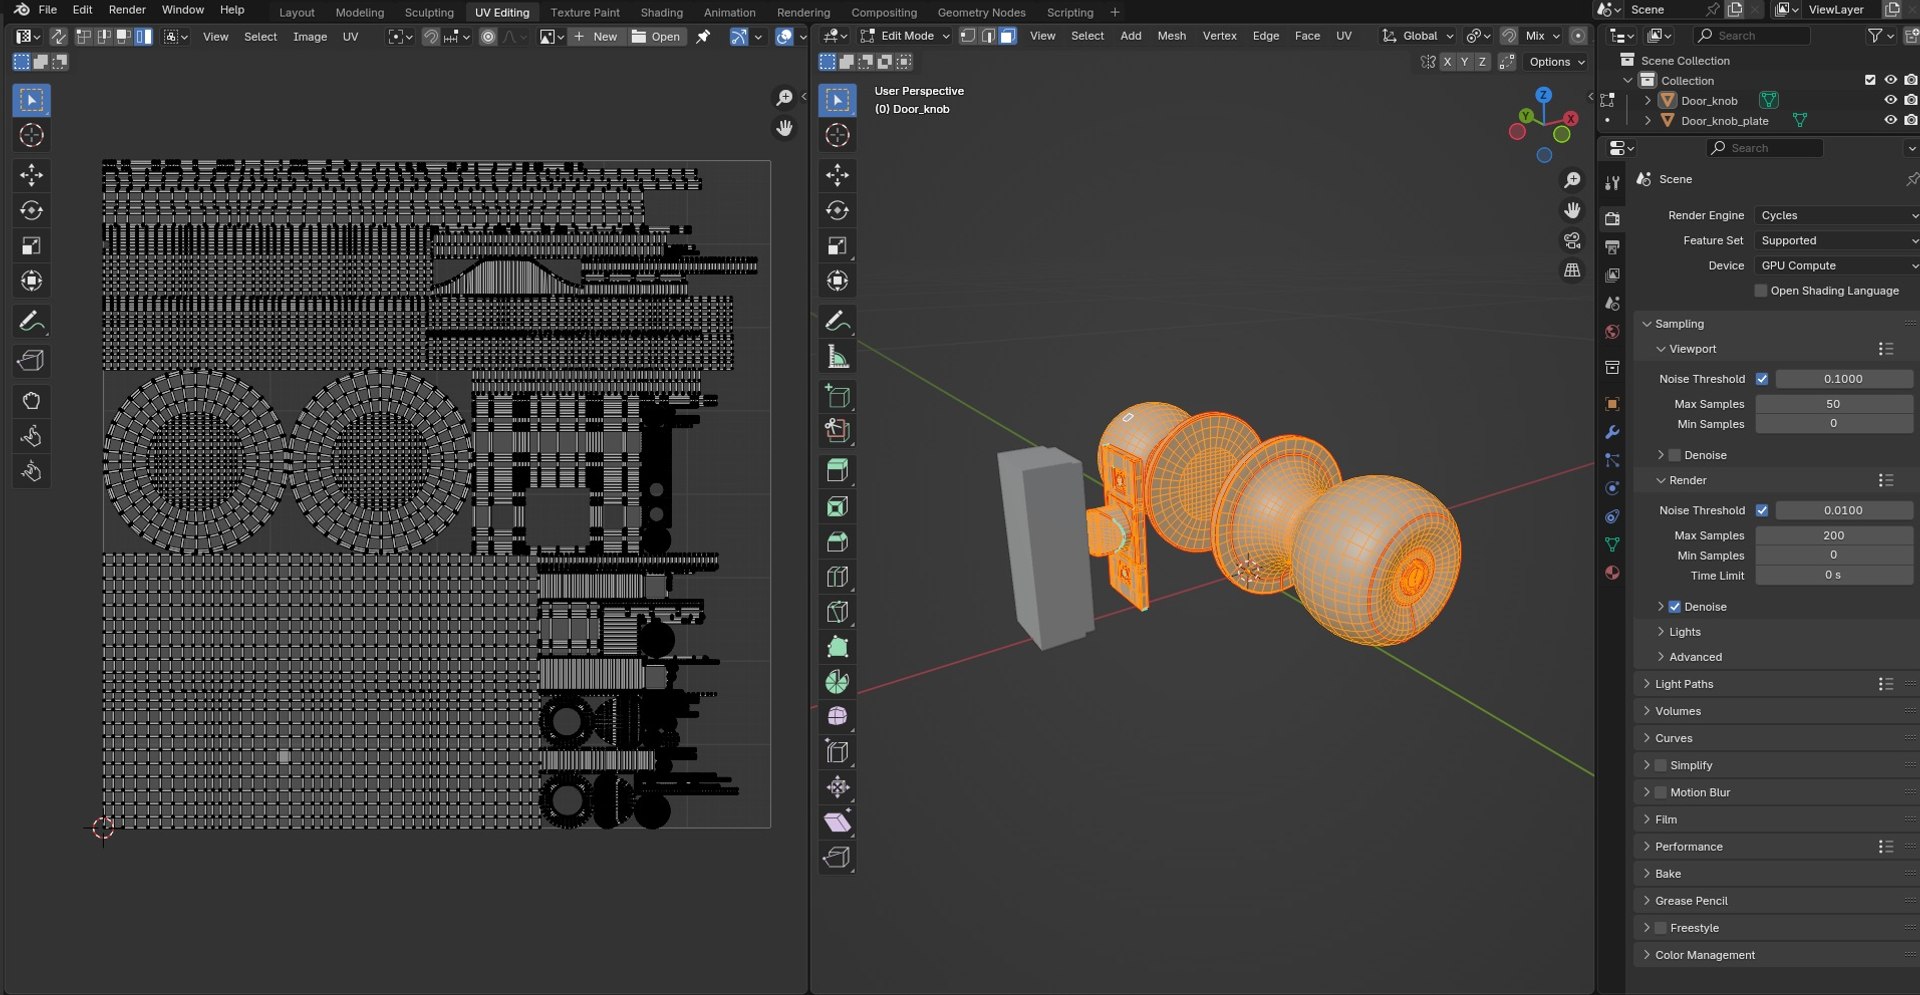Enable the Simplify checkbox
This screenshot has width=1920, height=995.
1661,765
